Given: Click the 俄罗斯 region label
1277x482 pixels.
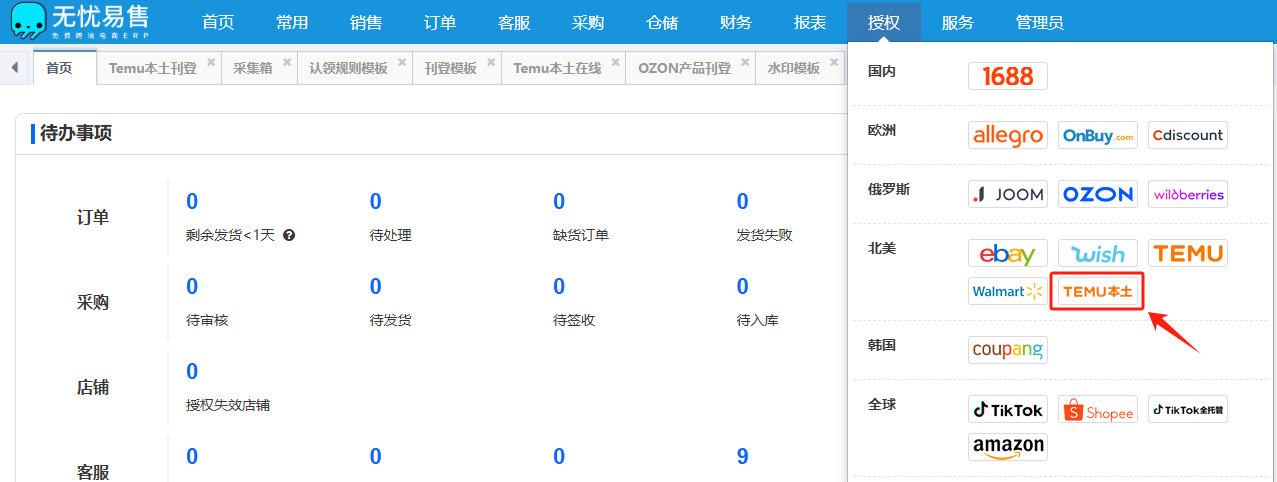Looking at the screenshot, I should pyautogui.click(x=889, y=189).
